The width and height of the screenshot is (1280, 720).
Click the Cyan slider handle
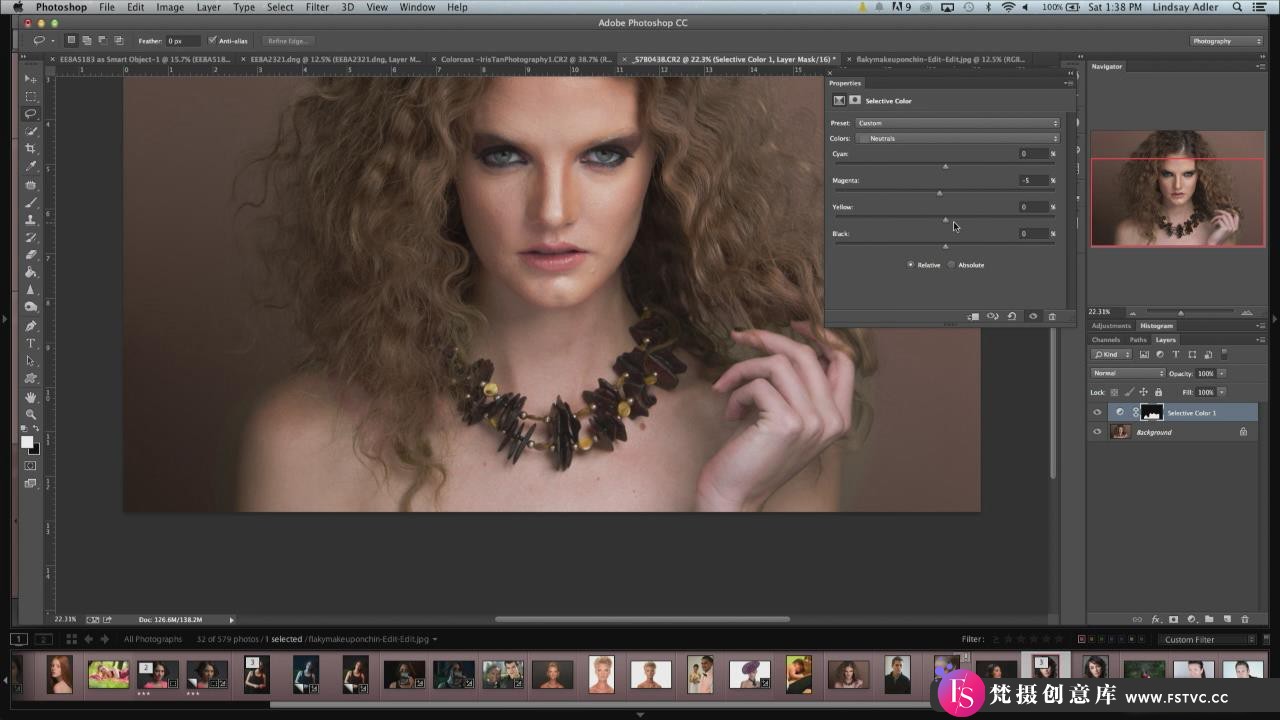tap(945, 166)
